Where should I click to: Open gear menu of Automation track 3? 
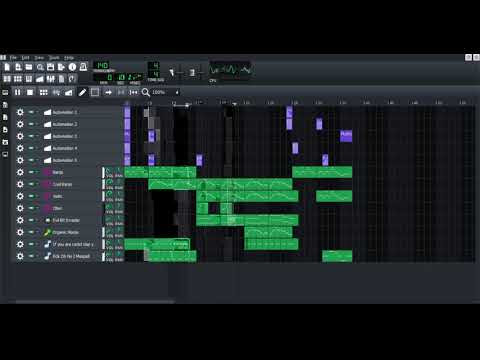click(20, 136)
